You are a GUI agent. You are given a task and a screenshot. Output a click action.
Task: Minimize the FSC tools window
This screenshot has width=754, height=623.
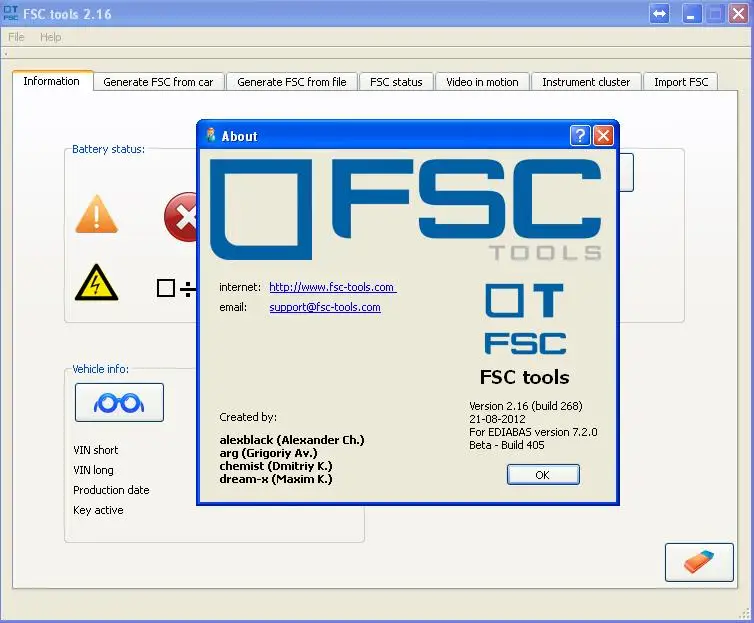pos(691,13)
